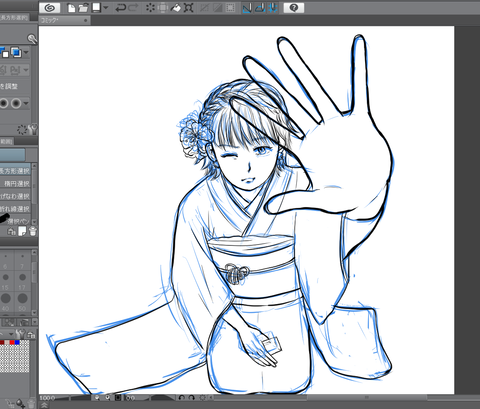
Task: Save the current canvas
Action: (96, 8)
